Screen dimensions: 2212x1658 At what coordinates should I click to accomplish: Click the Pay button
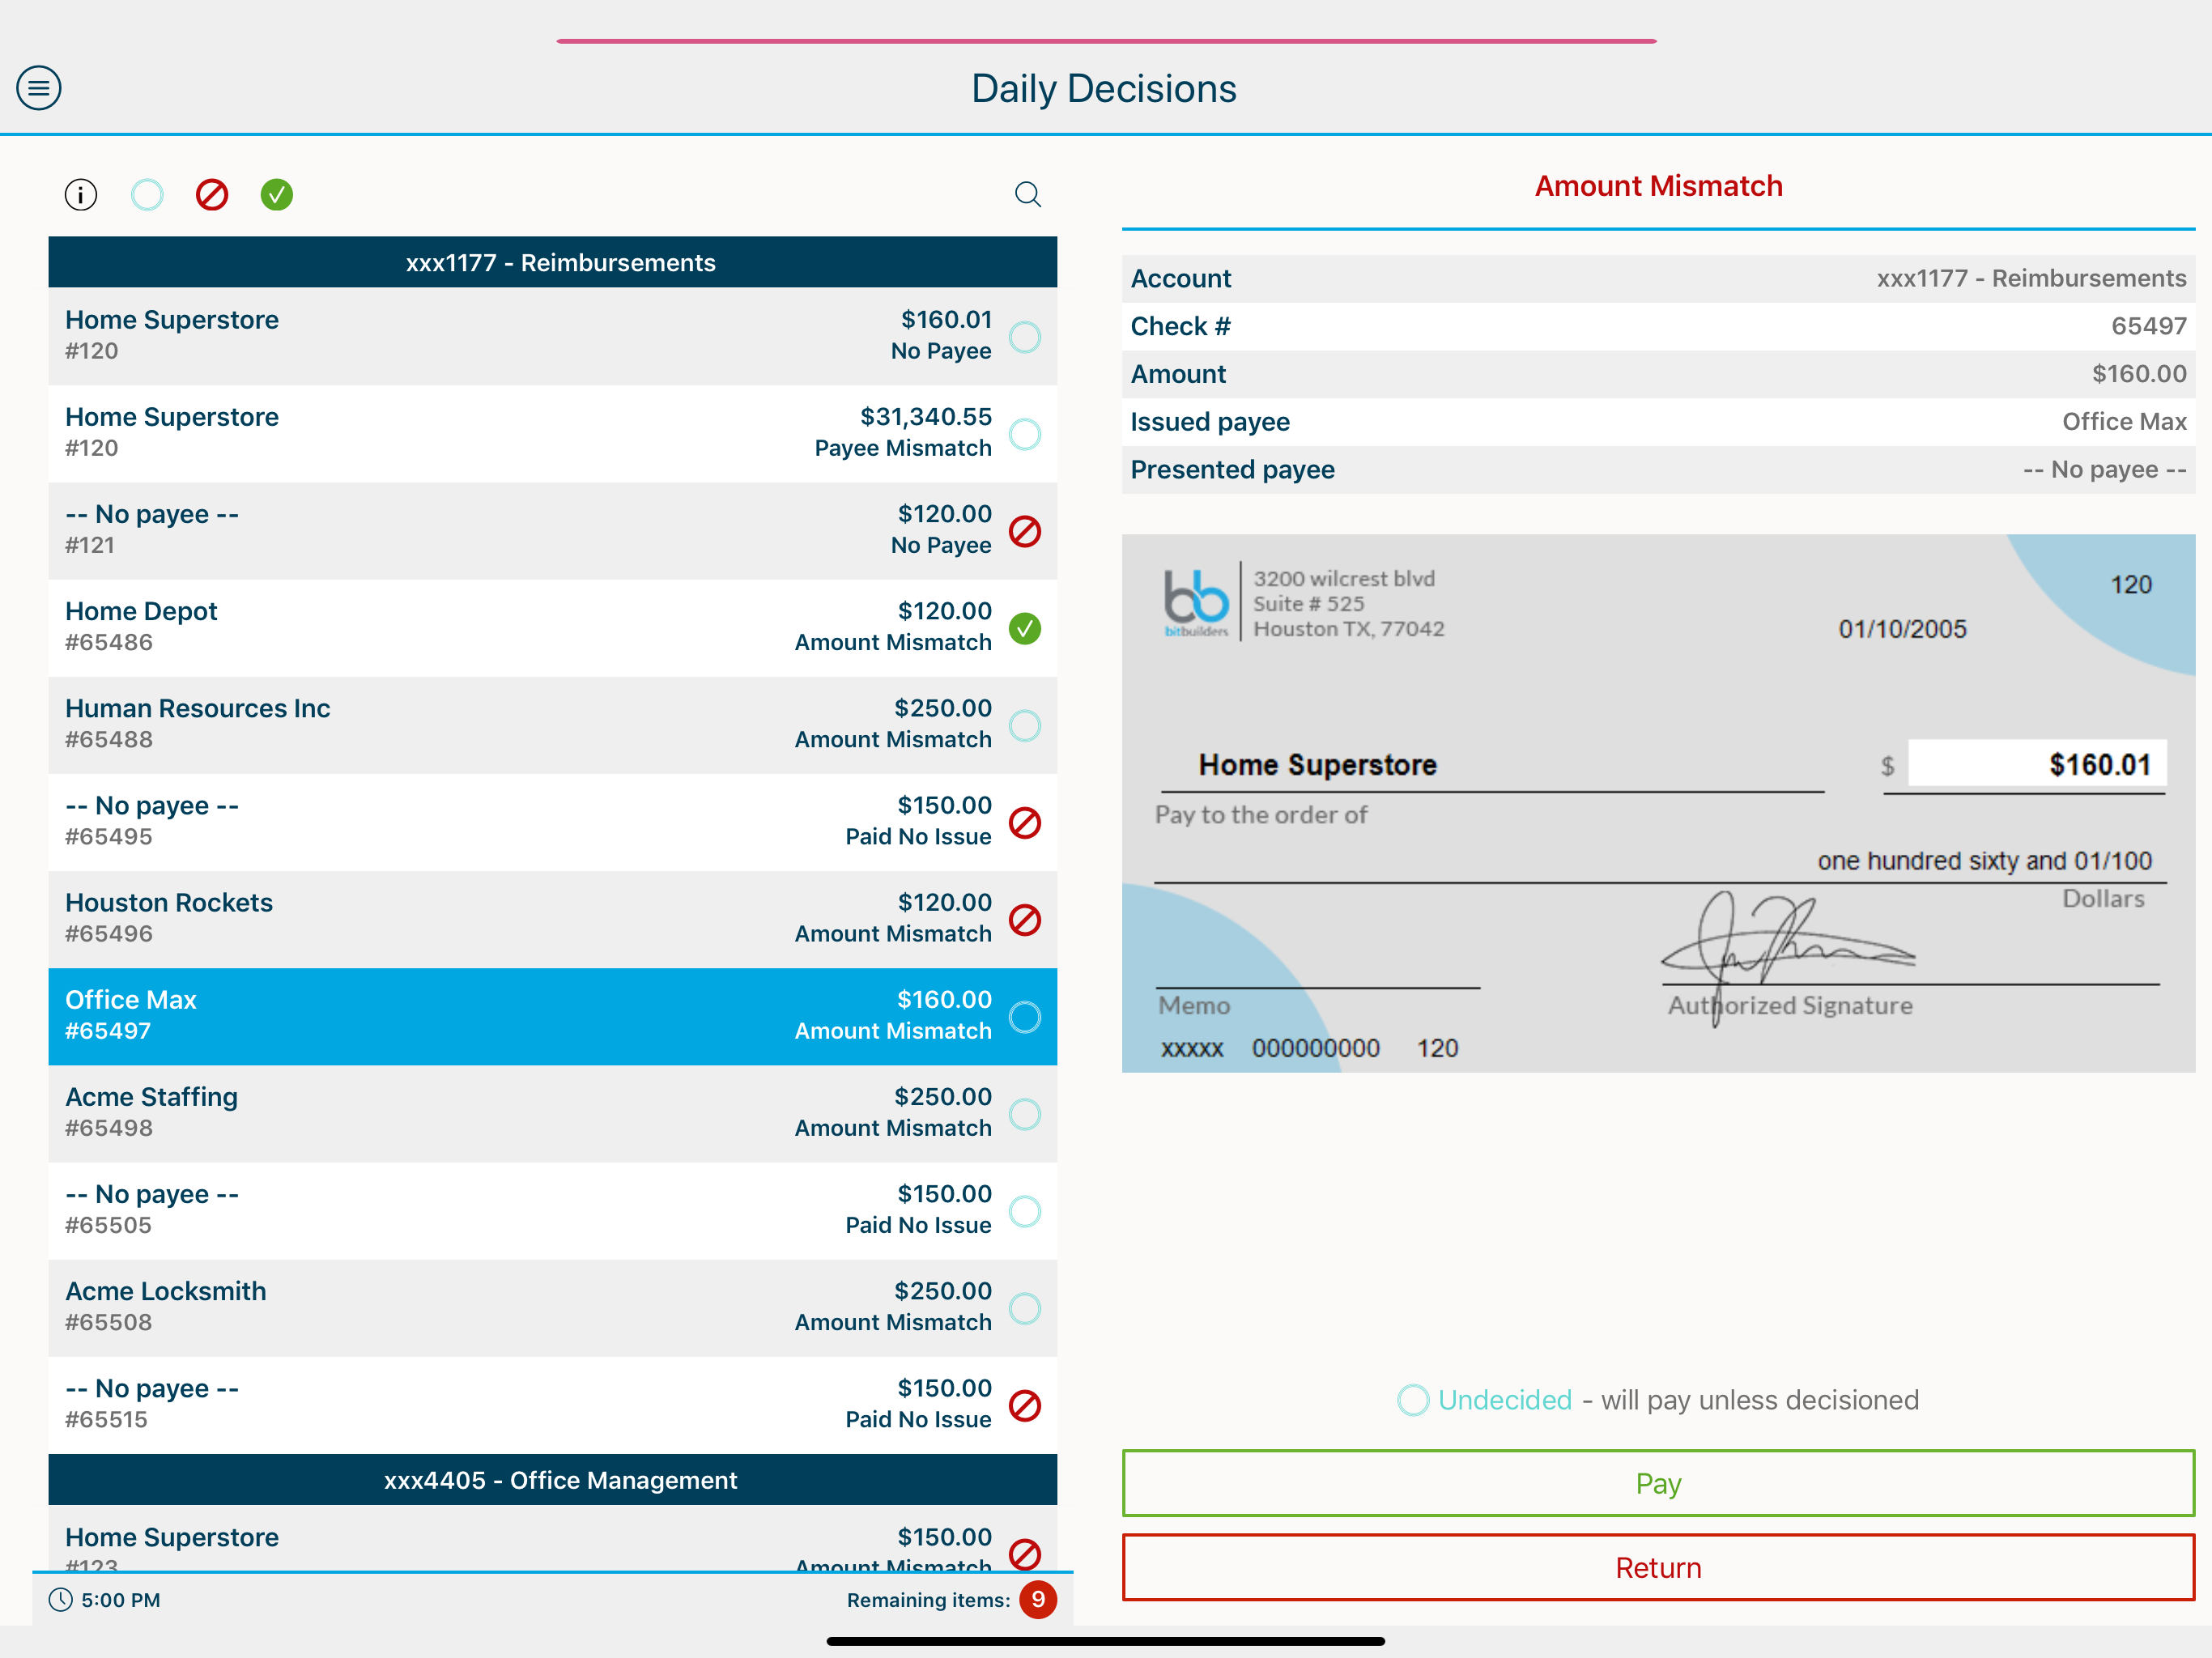pos(1658,1483)
